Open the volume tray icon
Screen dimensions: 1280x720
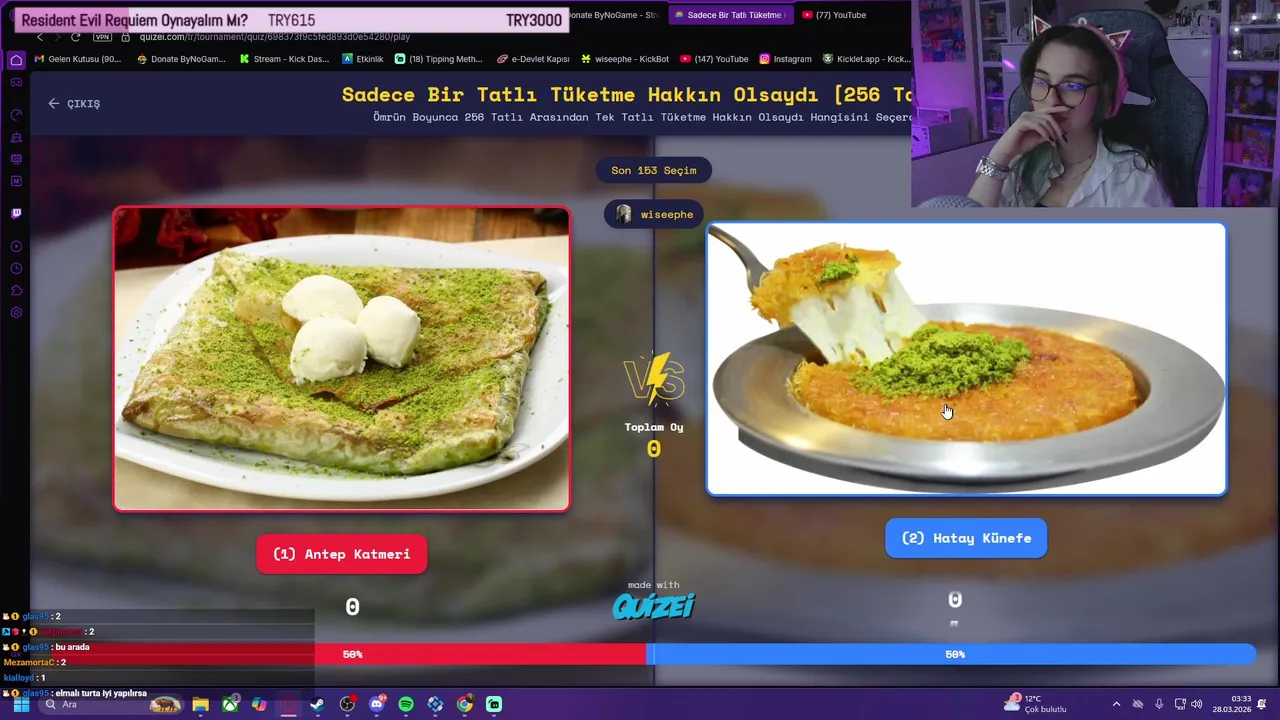[x=1197, y=704]
